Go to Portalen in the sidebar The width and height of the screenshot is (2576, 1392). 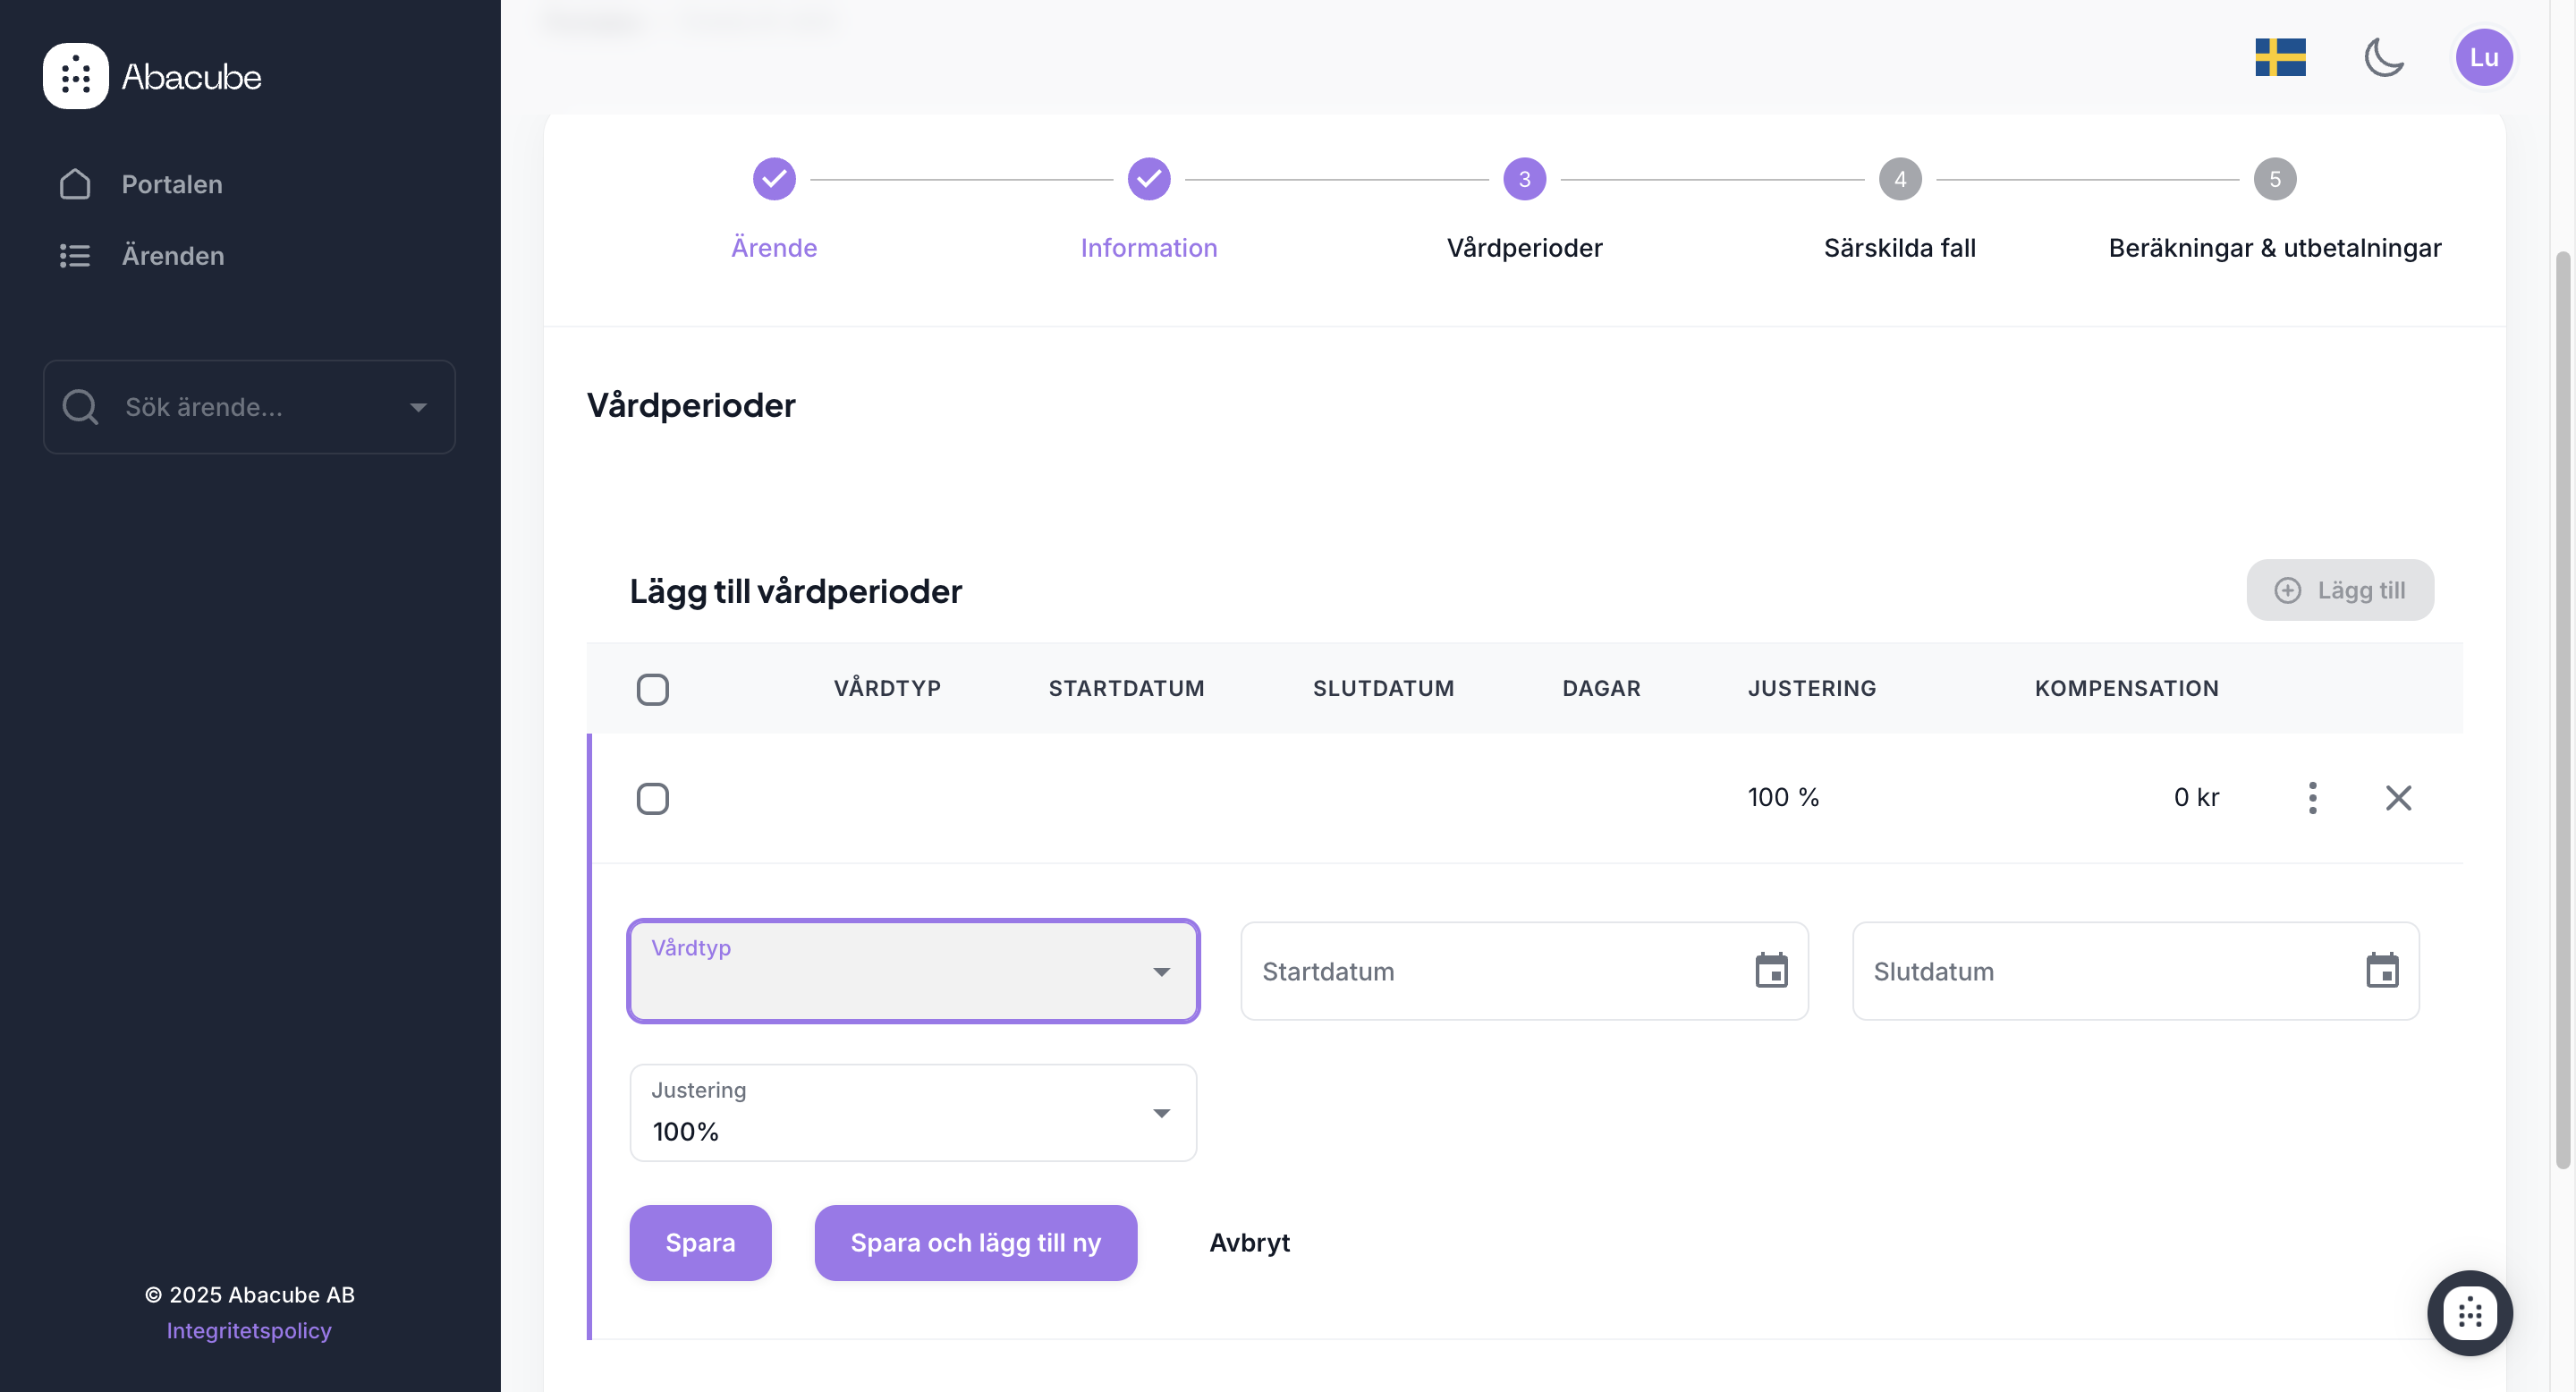click(x=172, y=184)
